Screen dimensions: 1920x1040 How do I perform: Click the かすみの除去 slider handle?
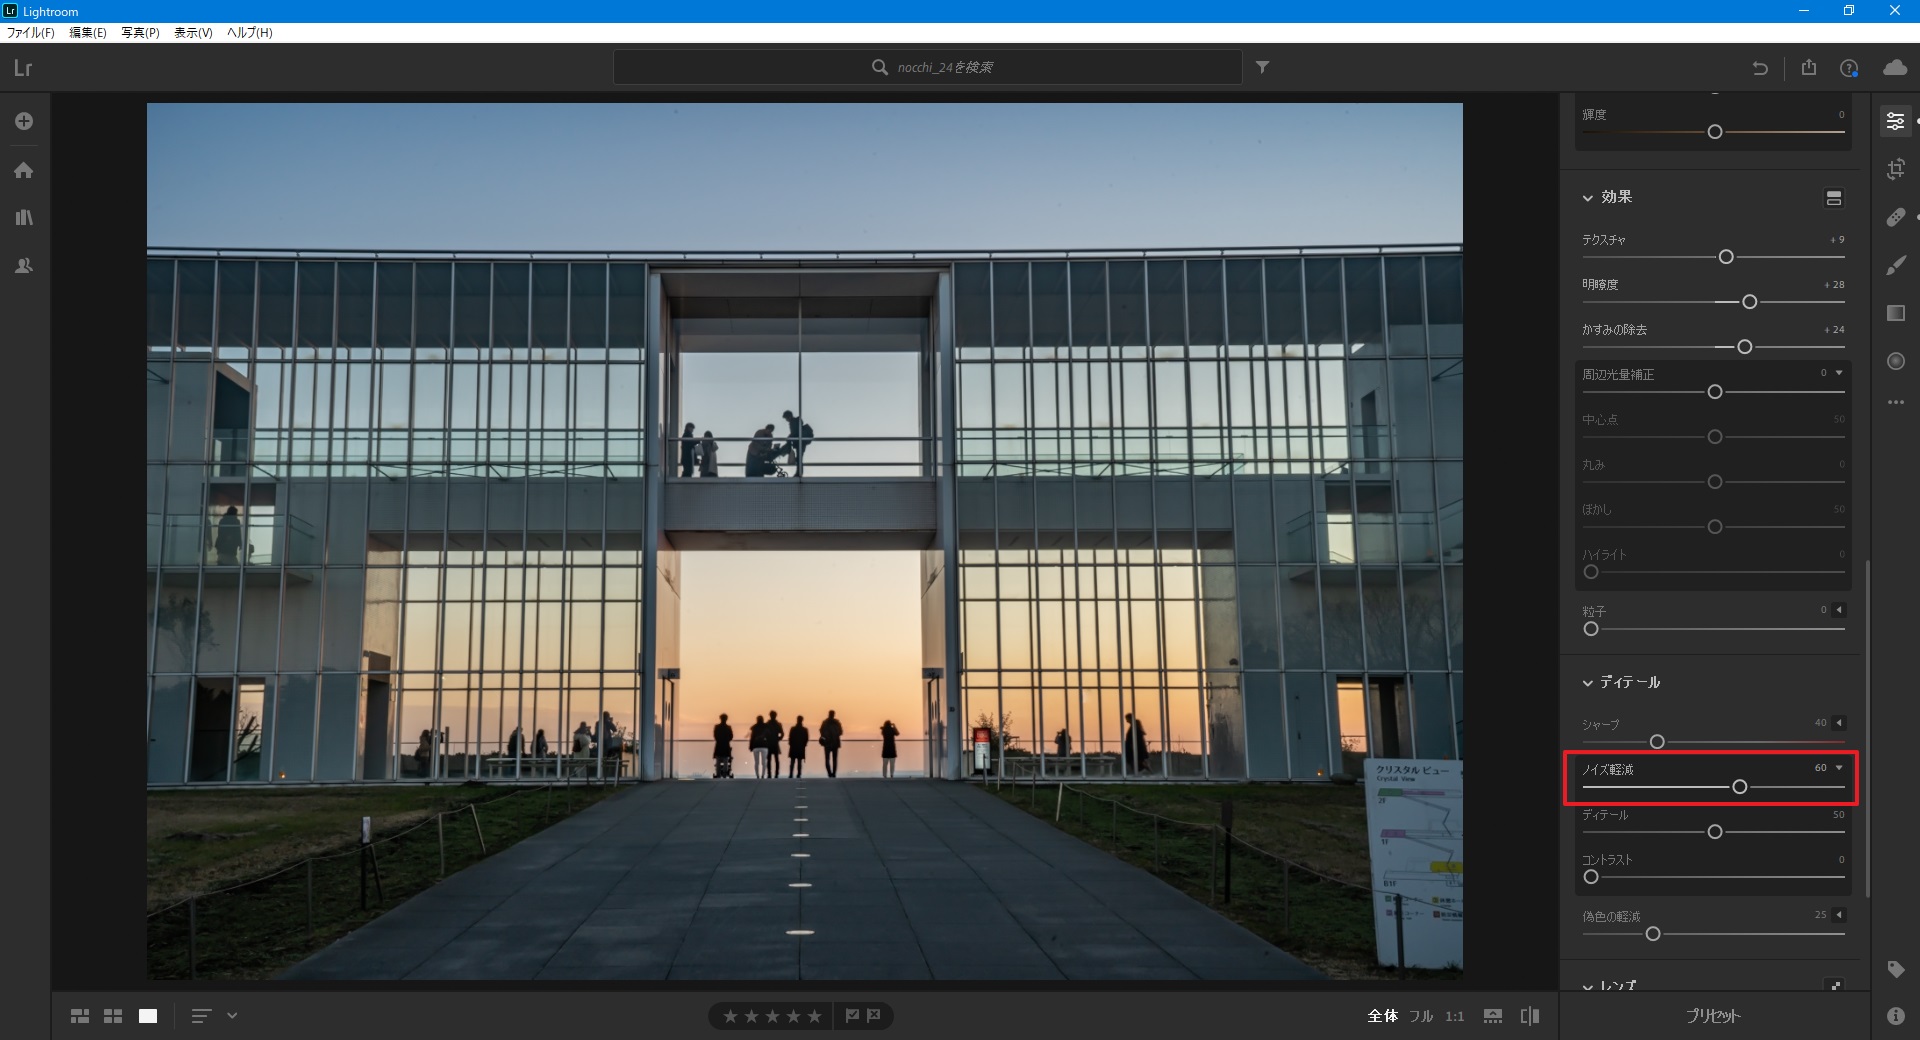1745,347
